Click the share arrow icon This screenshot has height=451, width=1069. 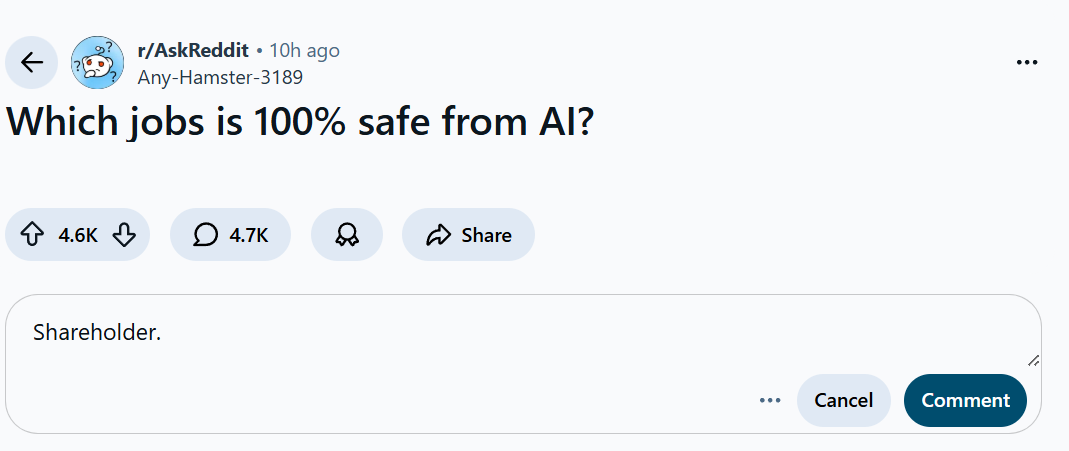439,235
